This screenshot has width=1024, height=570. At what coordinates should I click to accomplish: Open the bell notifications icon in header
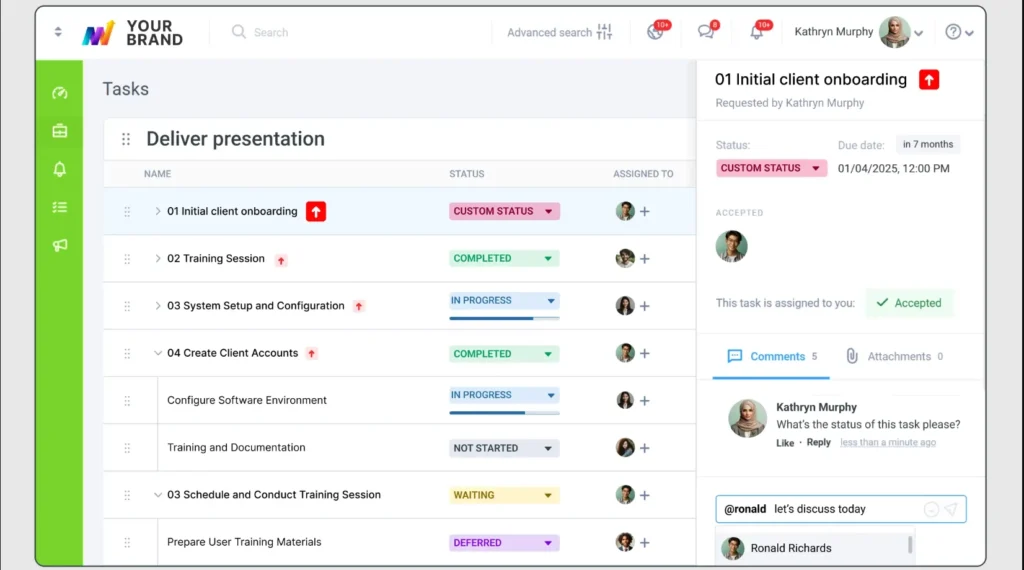756,32
